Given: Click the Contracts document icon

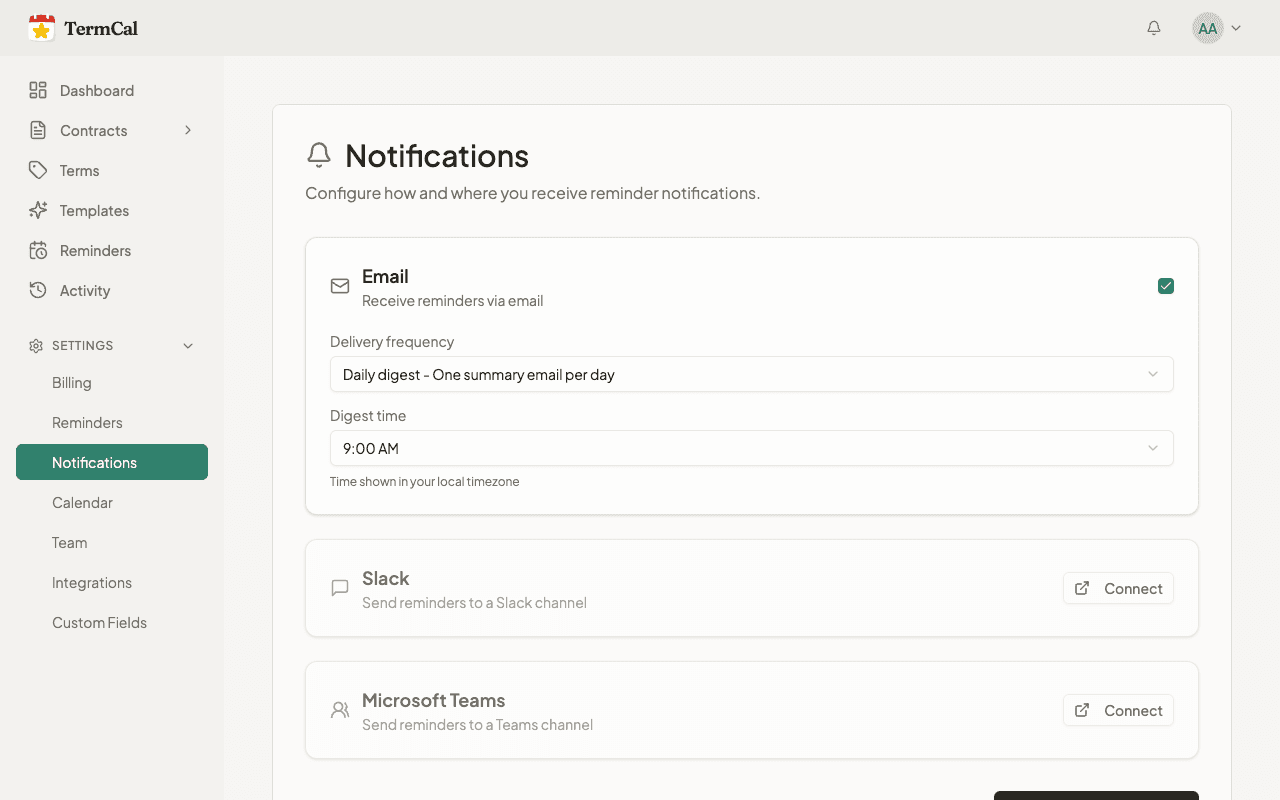Looking at the screenshot, I should (x=38, y=131).
